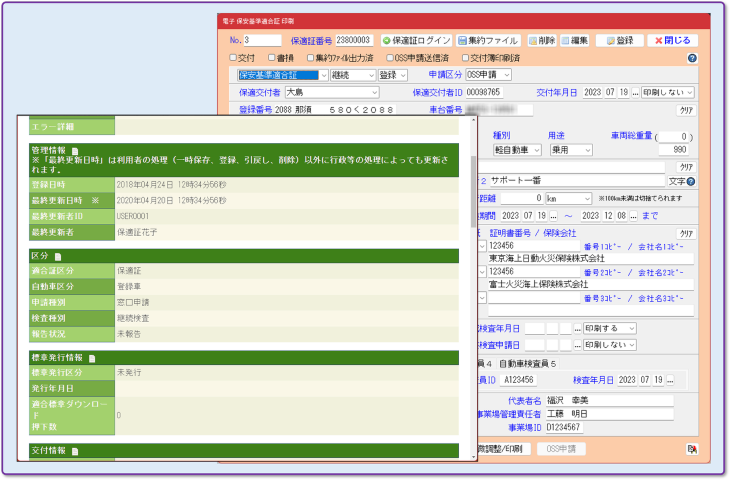Click the No. field containing 3
Image resolution: width=730 pixels, height=480 pixels.
tap(262, 41)
